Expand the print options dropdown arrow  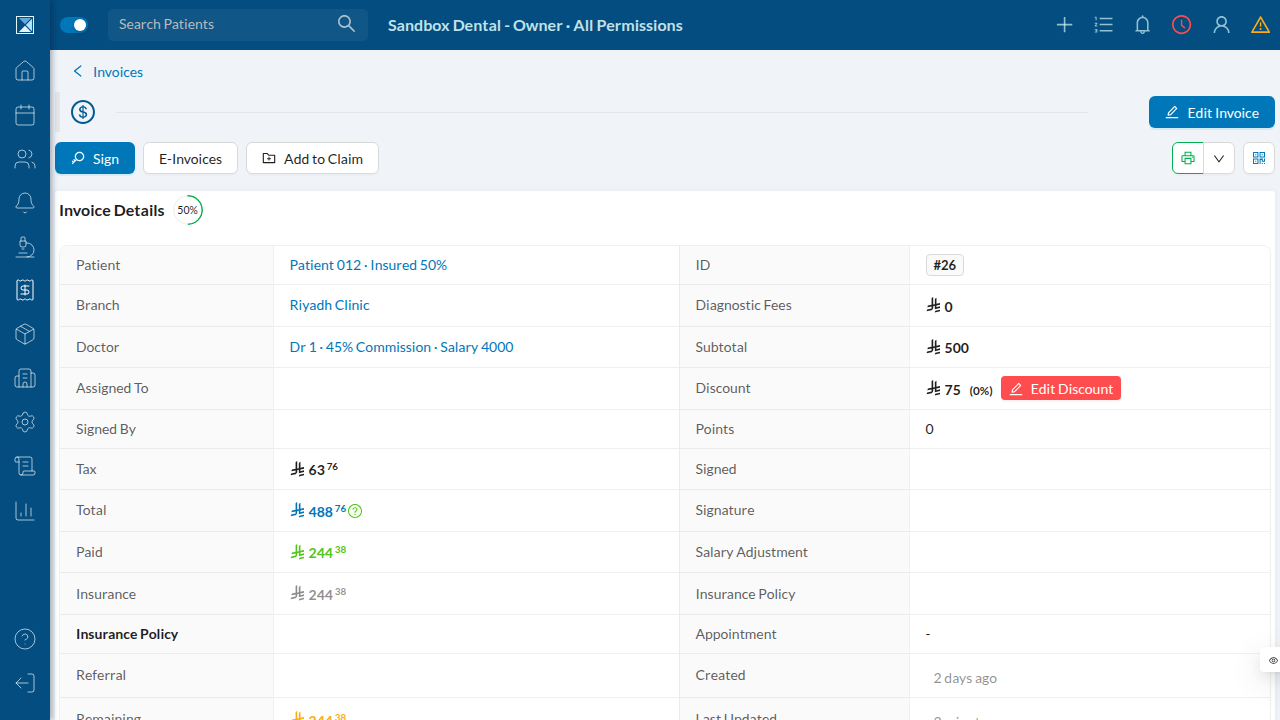tap(1219, 158)
